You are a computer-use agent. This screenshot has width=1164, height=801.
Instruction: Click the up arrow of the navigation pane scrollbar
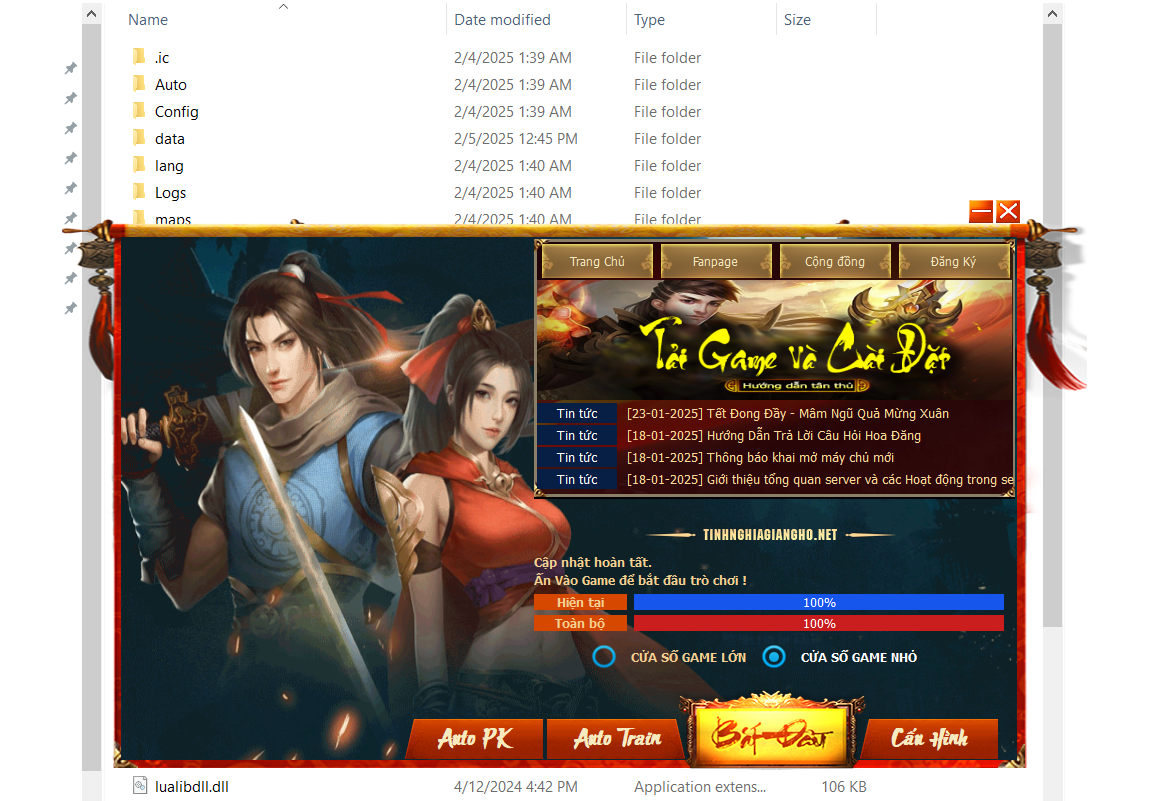point(91,13)
